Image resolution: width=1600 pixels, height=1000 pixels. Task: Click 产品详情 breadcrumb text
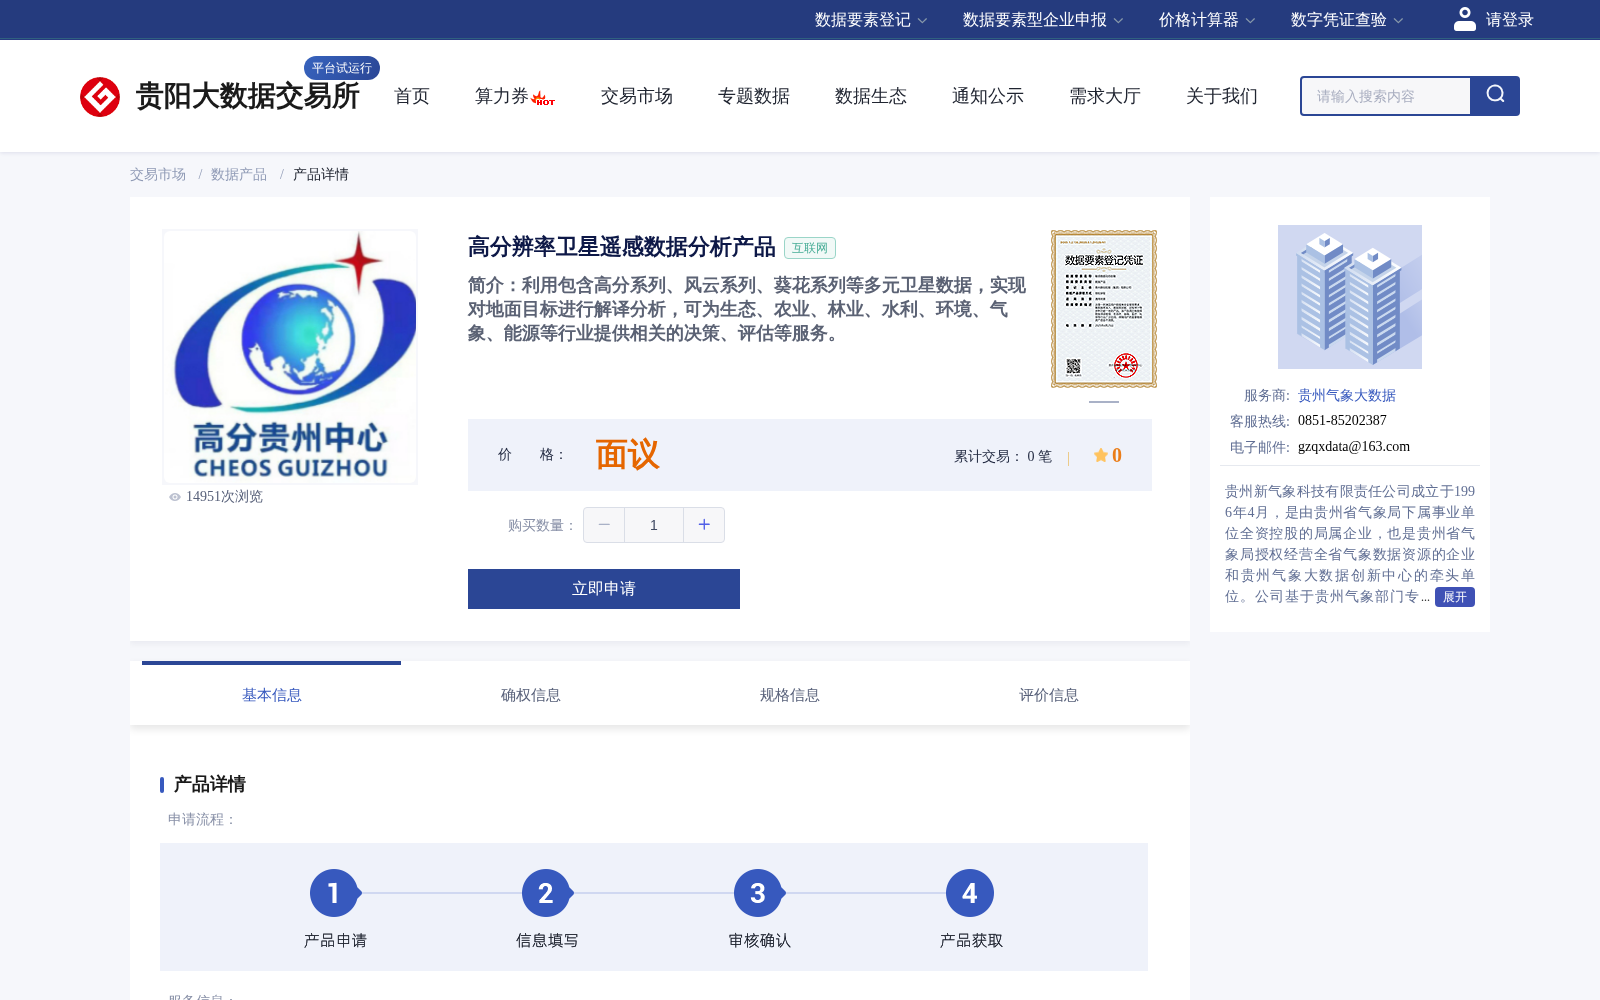click(x=321, y=174)
